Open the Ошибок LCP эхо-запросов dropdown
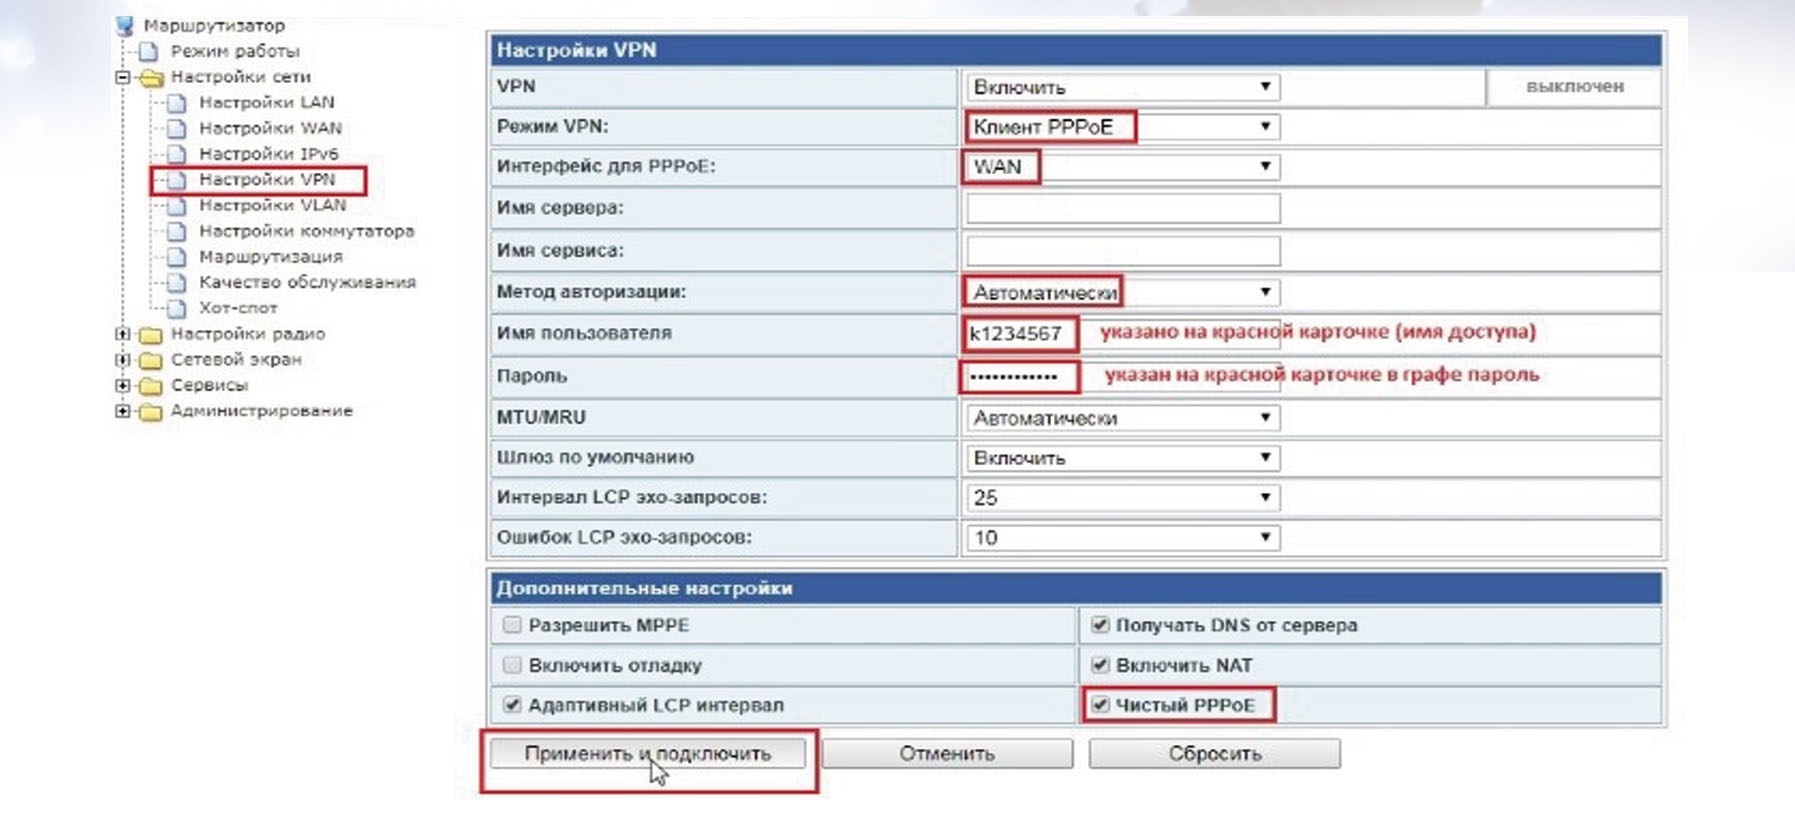Image resolution: width=1795 pixels, height=818 pixels. pyautogui.click(x=1123, y=538)
